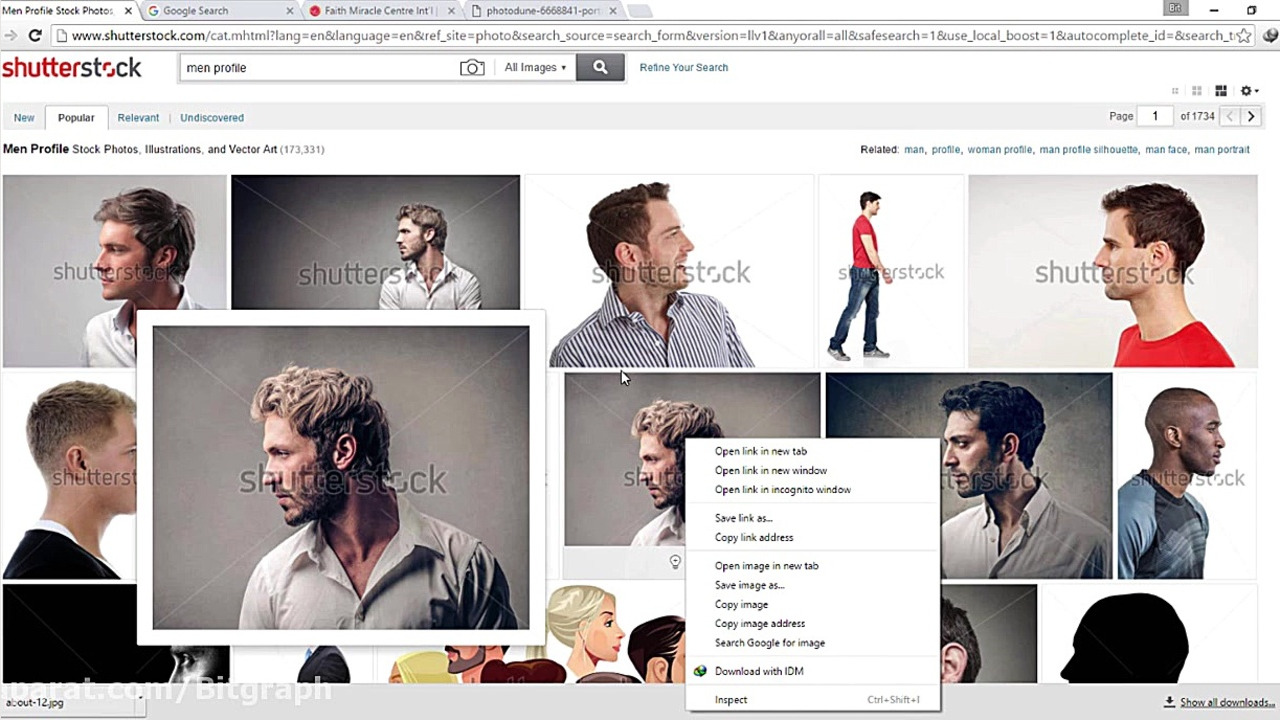Reload the page with the refresh icon

(x=35, y=36)
